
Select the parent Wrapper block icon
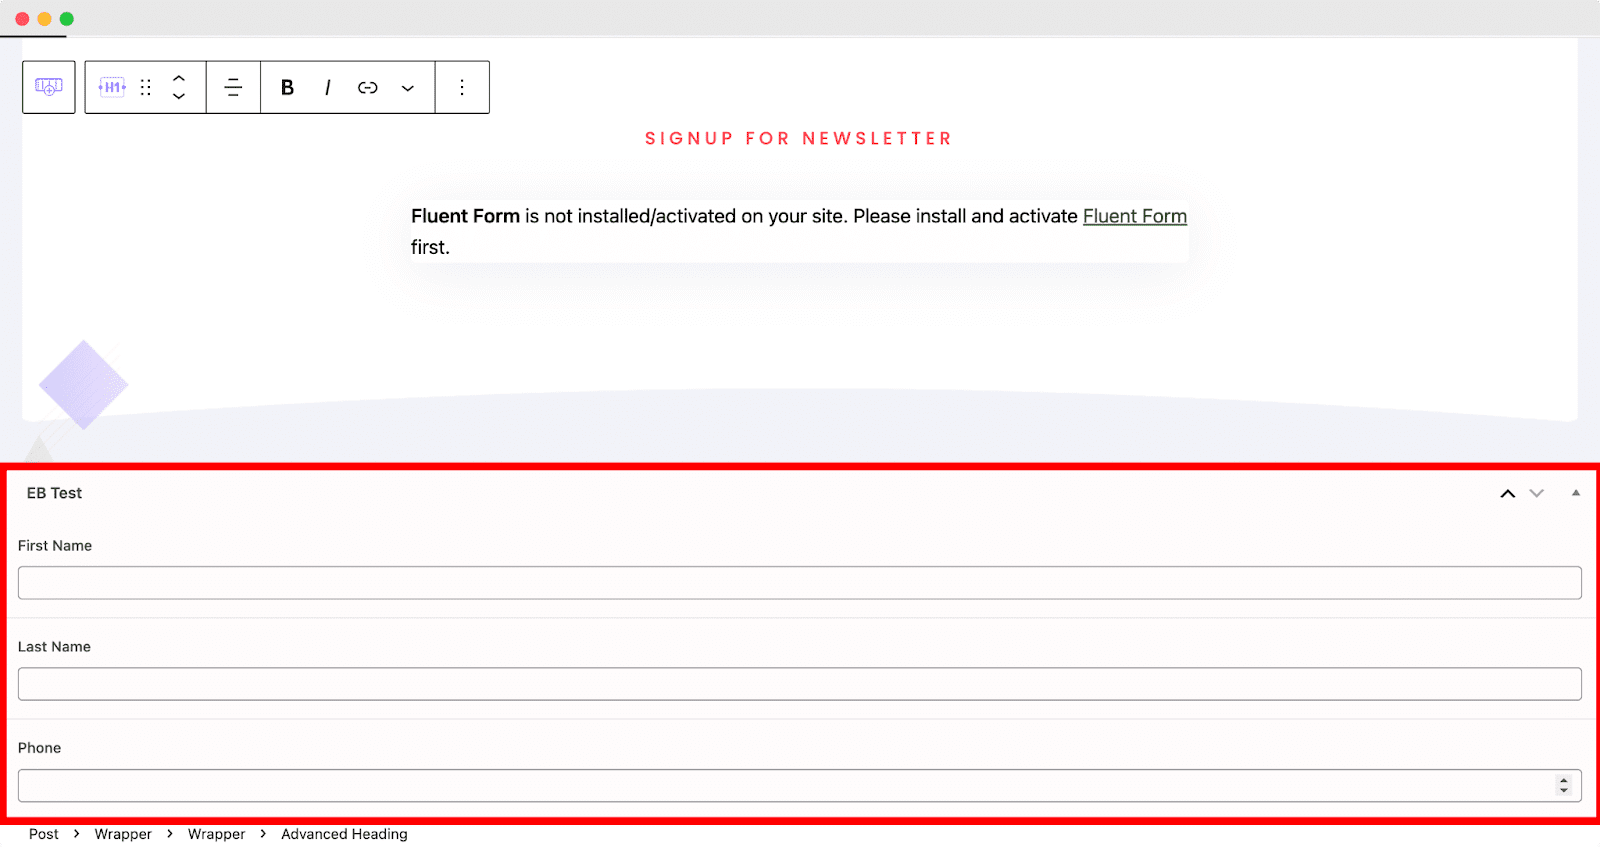[x=49, y=87]
